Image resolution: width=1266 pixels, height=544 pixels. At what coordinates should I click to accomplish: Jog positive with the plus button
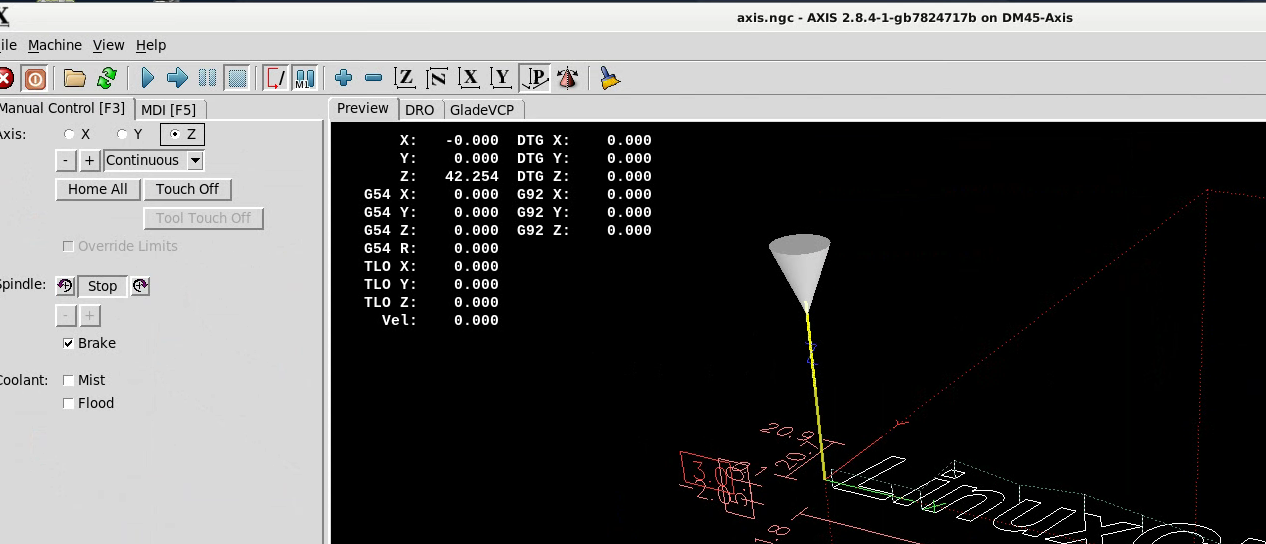pyautogui.click(x=89, y=160)
